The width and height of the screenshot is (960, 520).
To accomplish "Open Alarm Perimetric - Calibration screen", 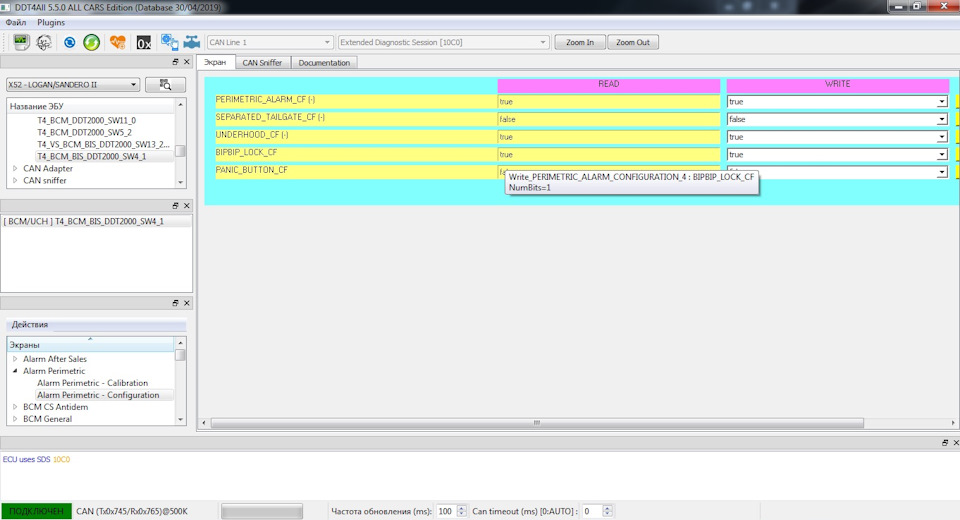I will (92, 383).
